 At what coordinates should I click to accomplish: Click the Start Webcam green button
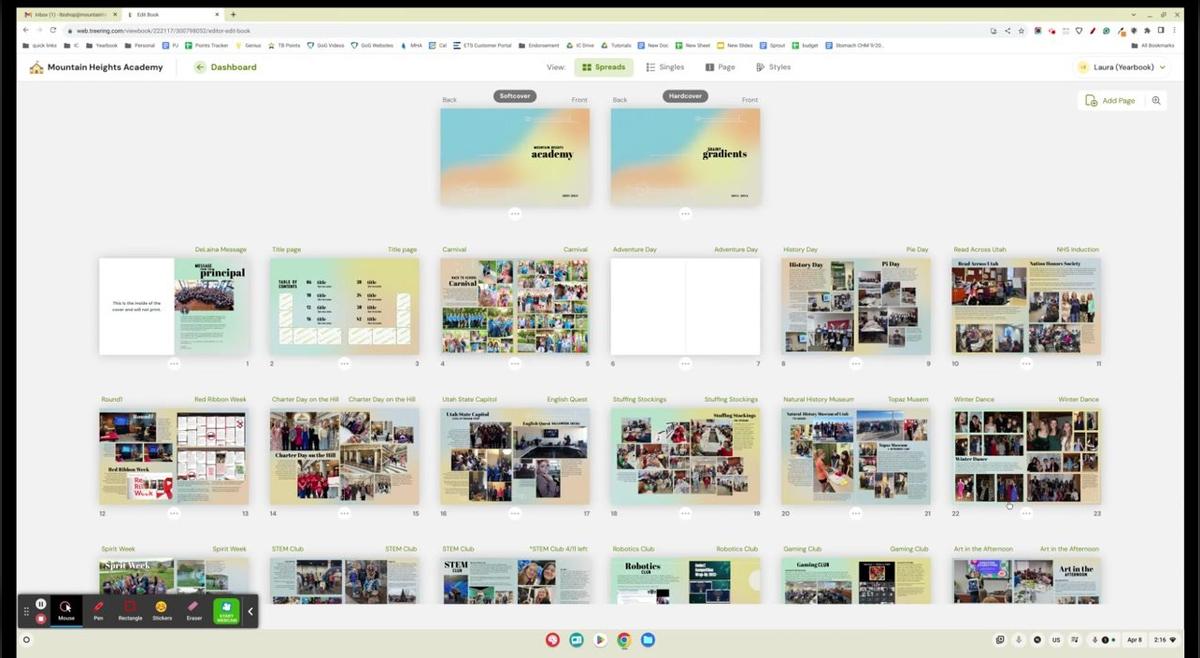point(227,610)
